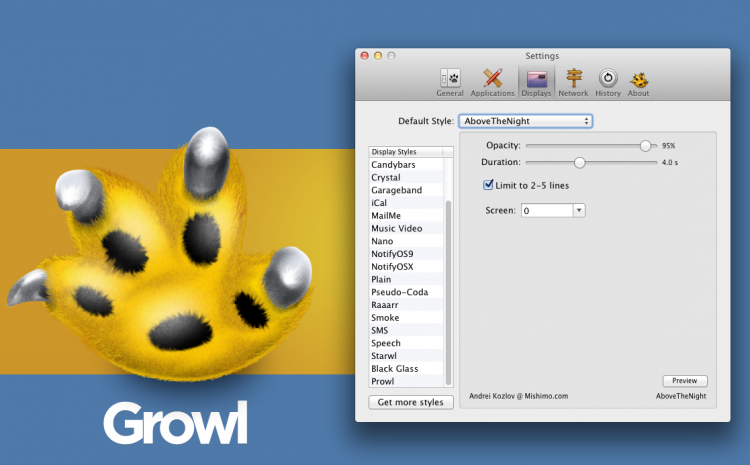Click the Preview button
Image resolution: width=750 pixels, height=465 pixels.
click(684, 381)
